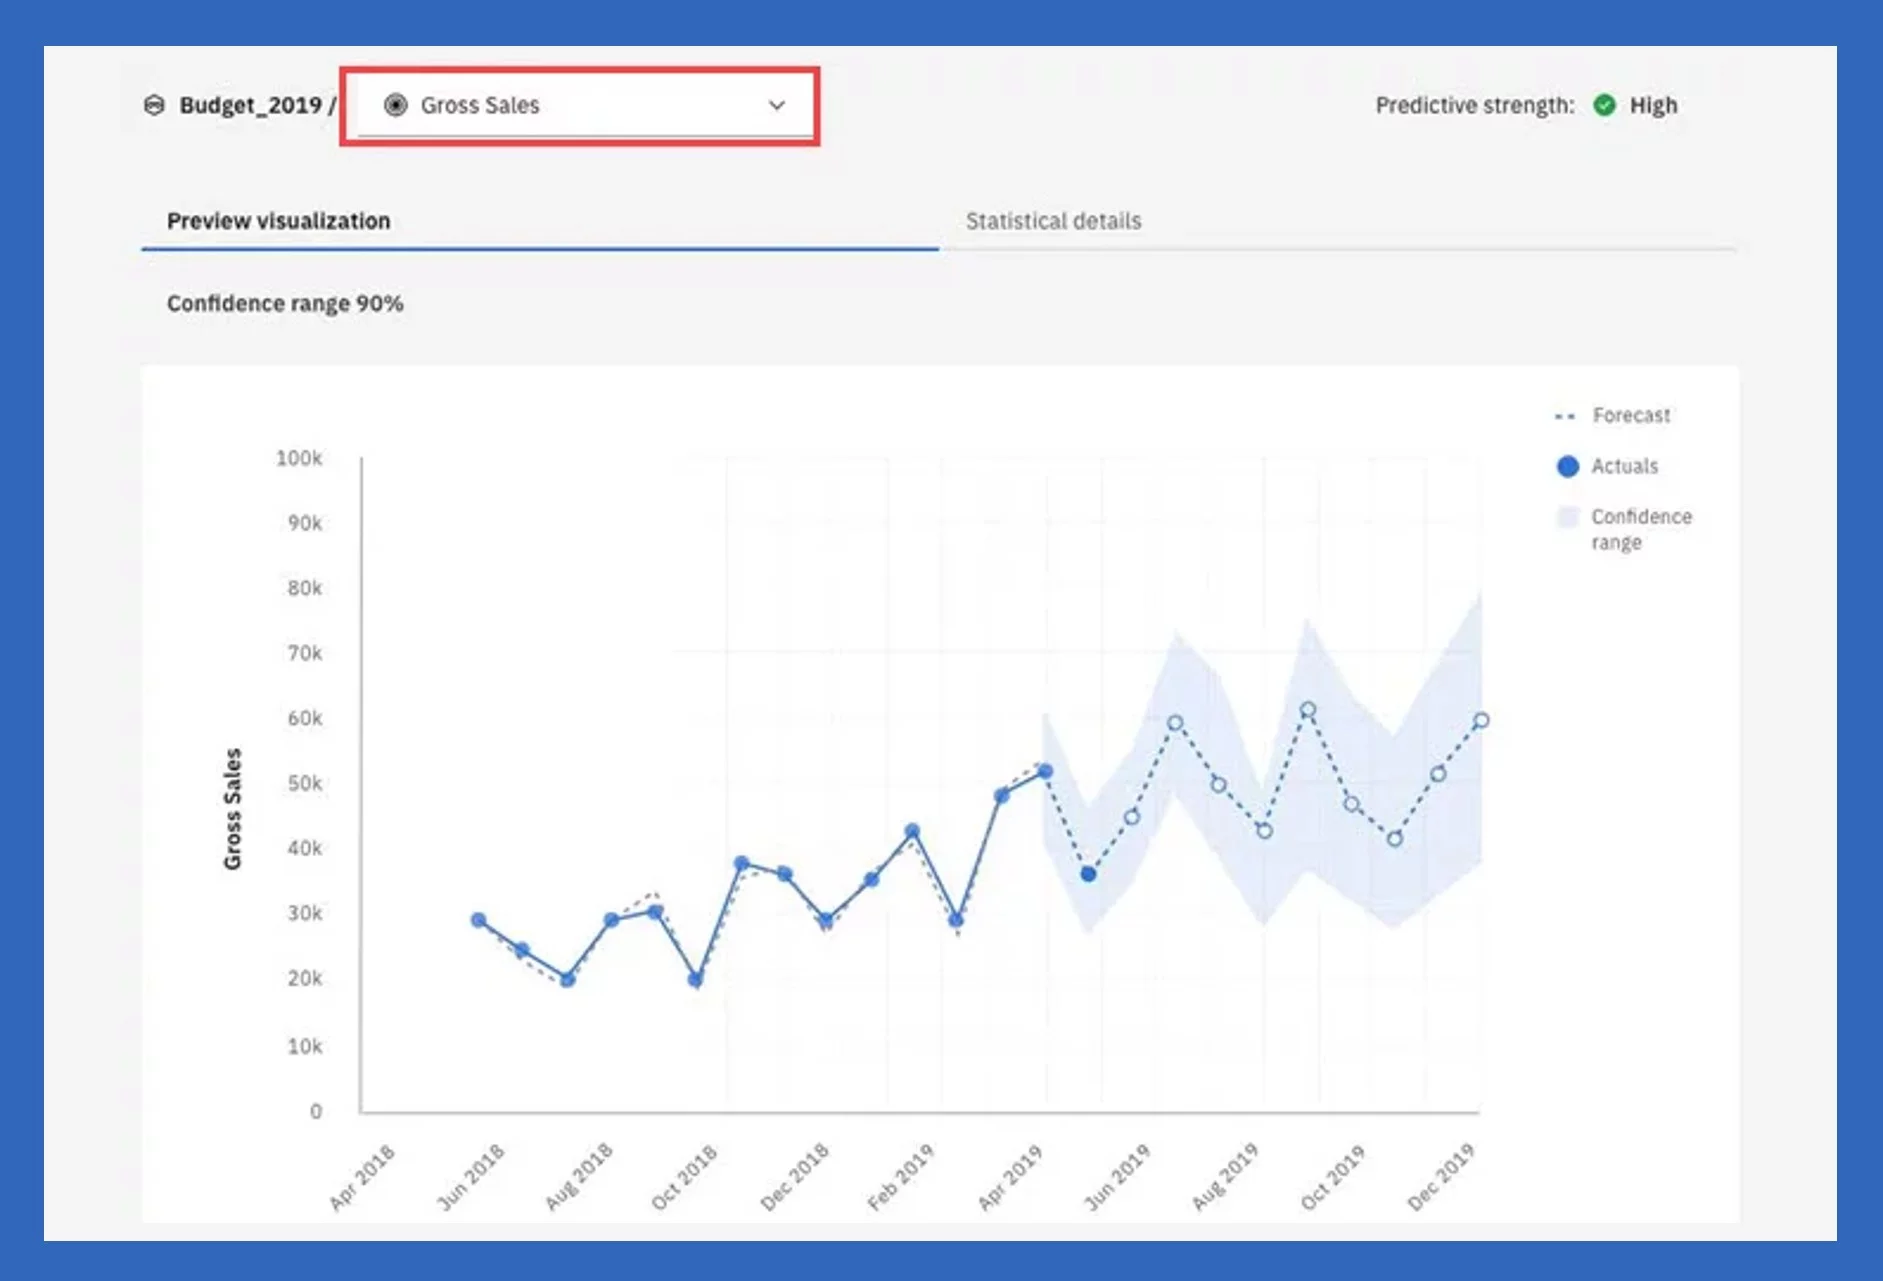Click the High predictive strength label

click(1653, 105)
